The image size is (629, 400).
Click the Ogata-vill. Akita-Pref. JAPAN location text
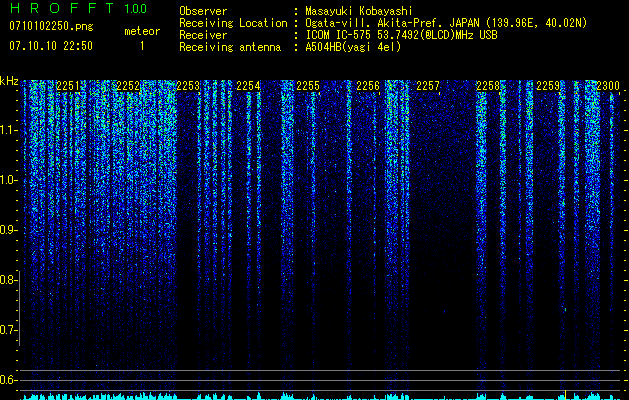tap(446, 23)
